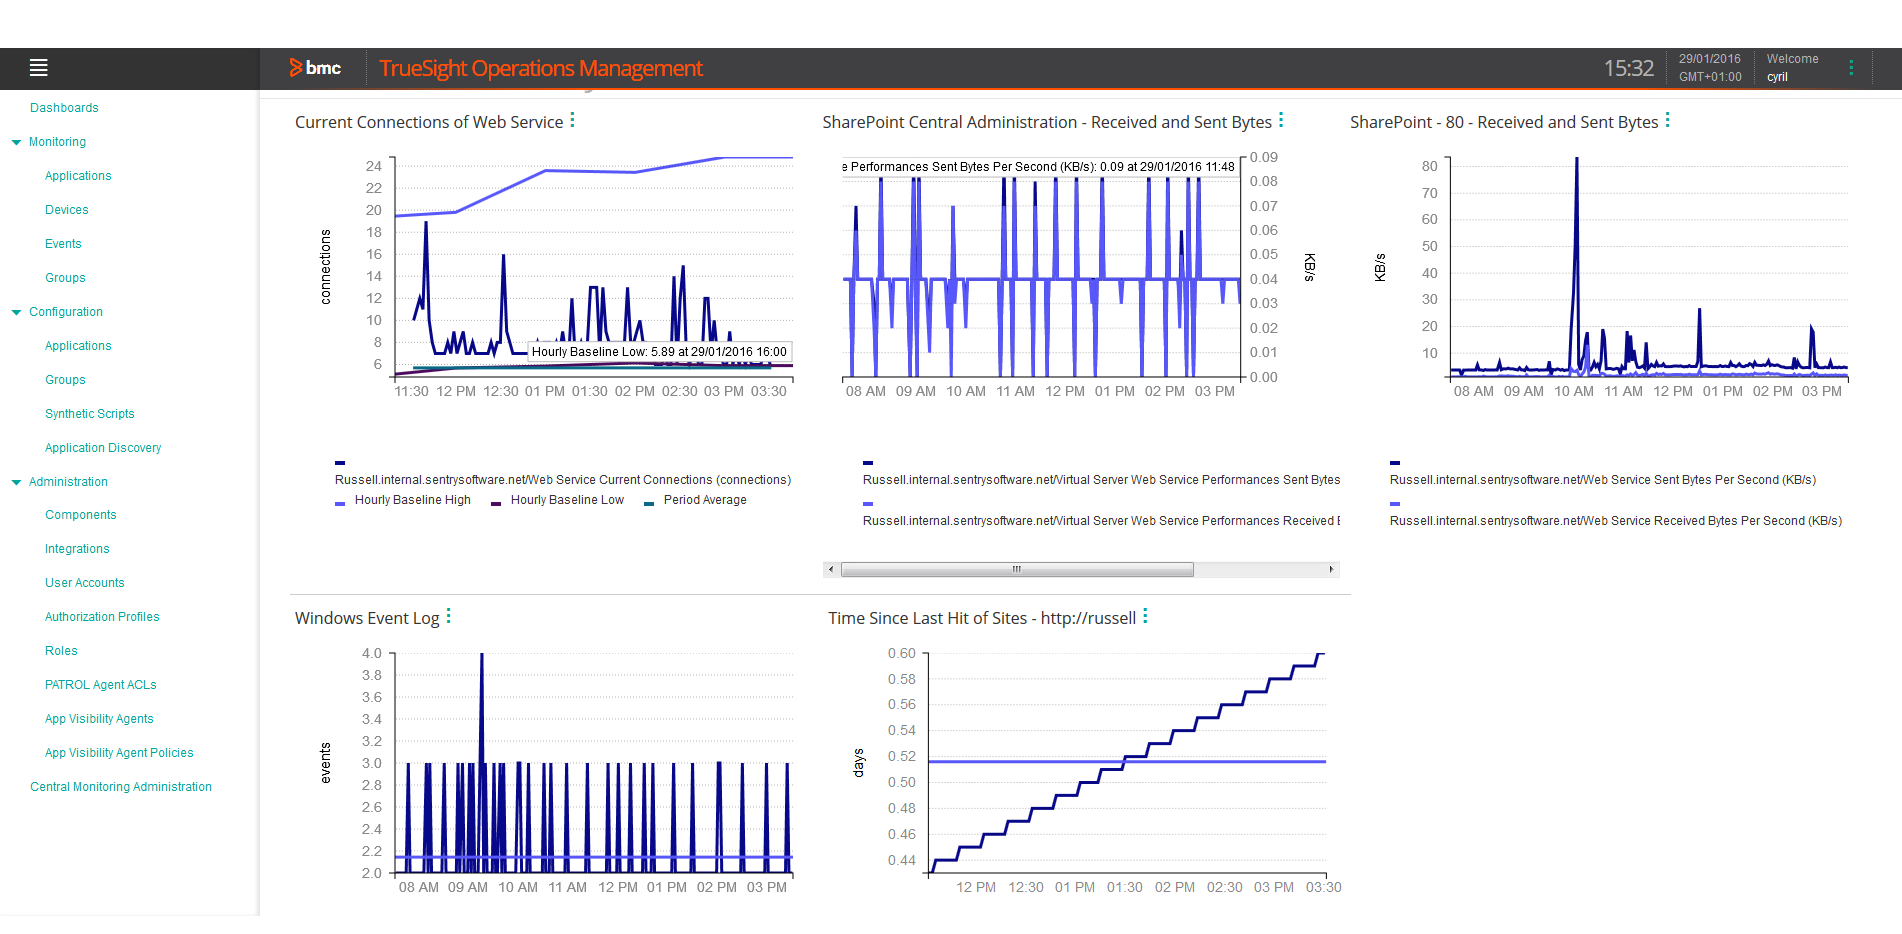Click the Welcome cyril user label

[x=1792, y=68]
